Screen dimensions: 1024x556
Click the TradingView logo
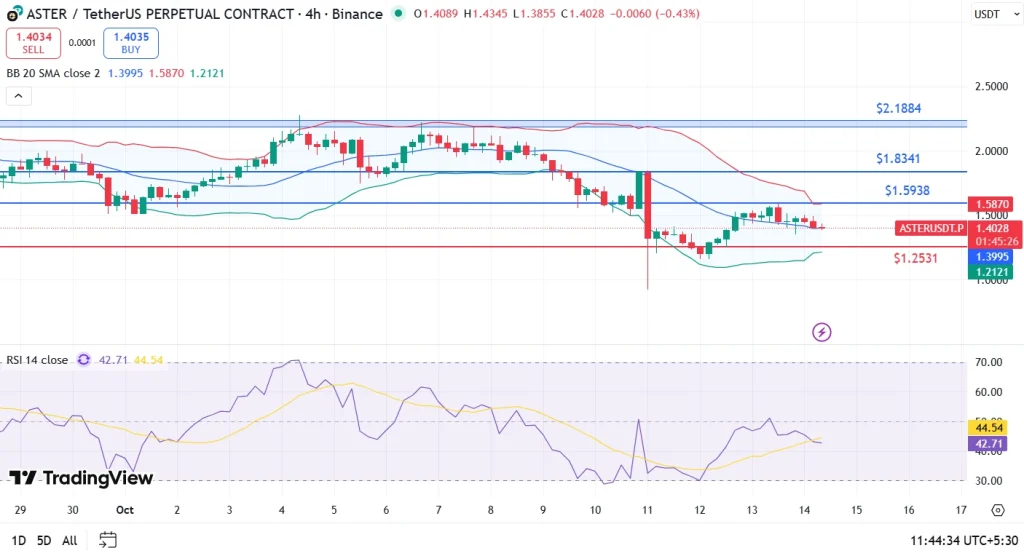[81, 478]
